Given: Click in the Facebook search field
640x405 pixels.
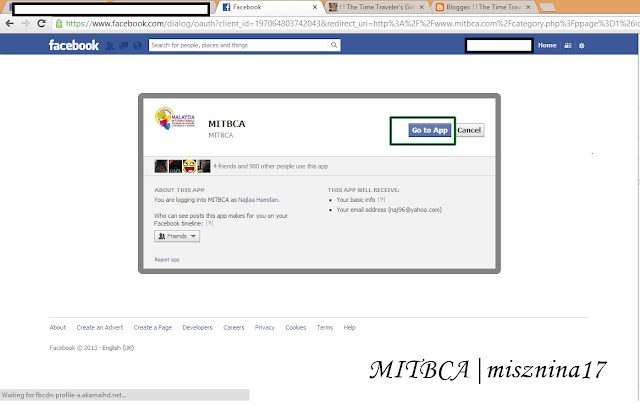Looking at the screenshot, I should (x=239, y=45).
